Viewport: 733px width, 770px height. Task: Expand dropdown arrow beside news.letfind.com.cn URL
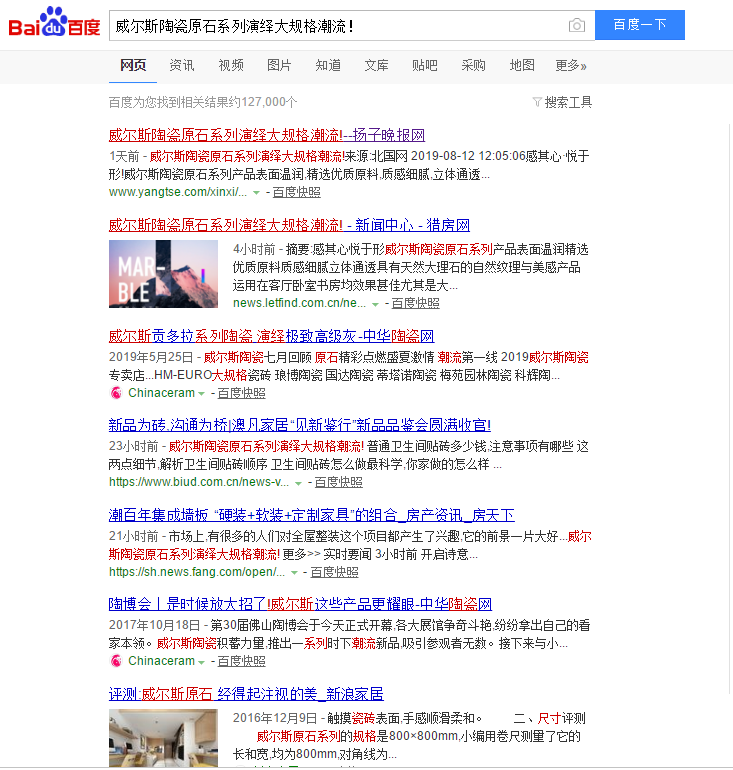pyautogui.click(x=376, y=303)
